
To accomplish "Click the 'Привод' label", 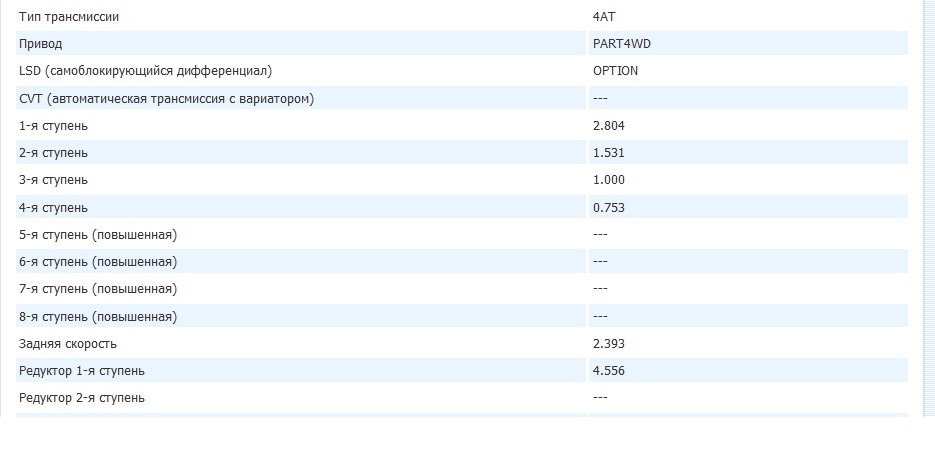I will pos(41,44).
